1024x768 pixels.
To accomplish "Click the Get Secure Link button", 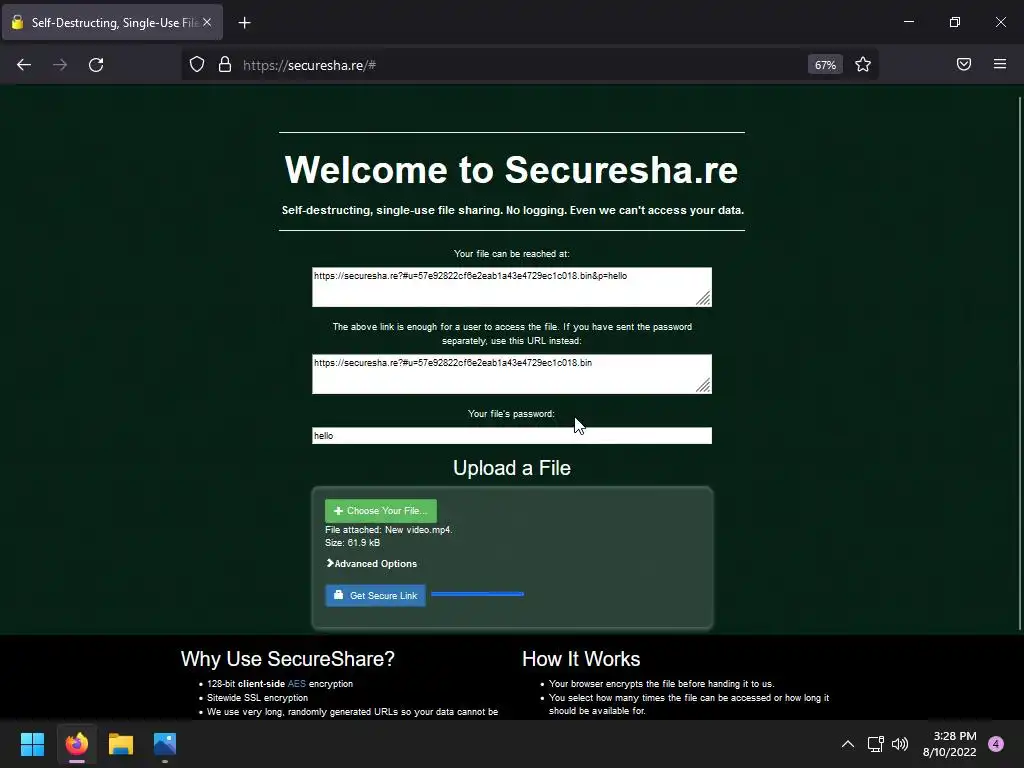I will (376, 596).
